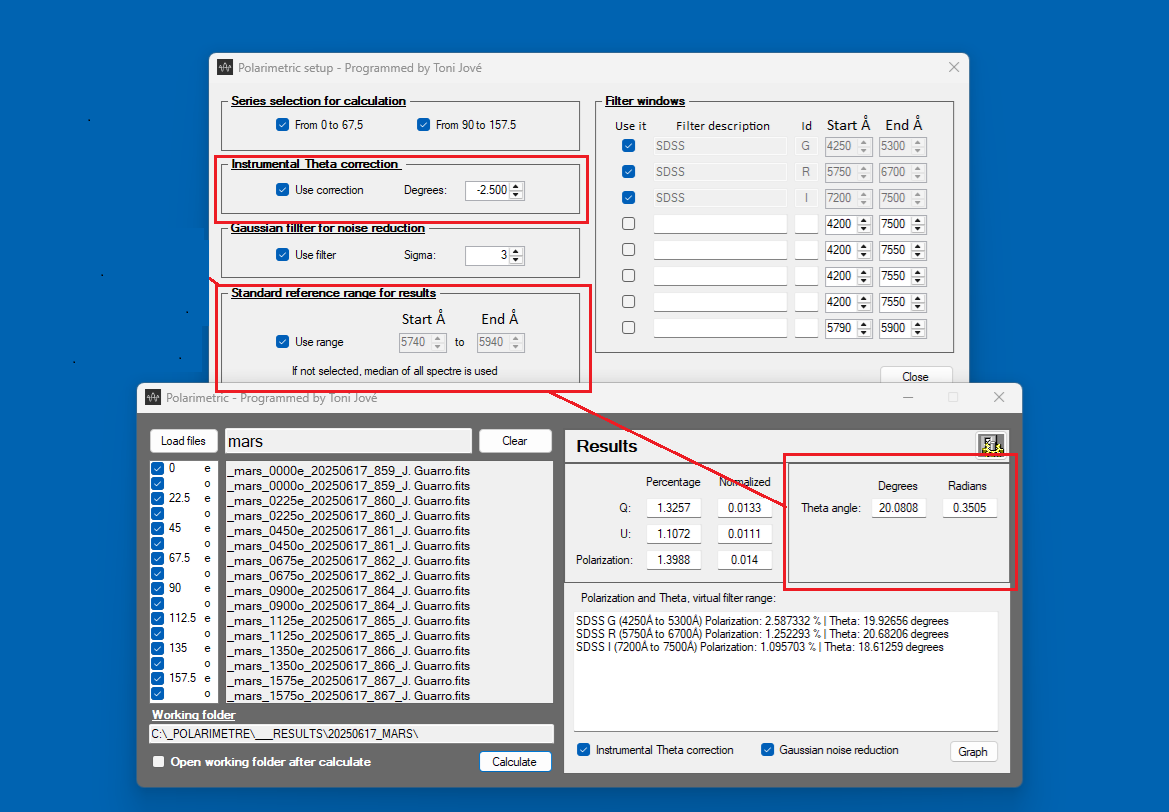Toggle 'Instrumental Theta correction' in Results
The width and height of the screenshot is (1169, 812).
coord(584,749)
